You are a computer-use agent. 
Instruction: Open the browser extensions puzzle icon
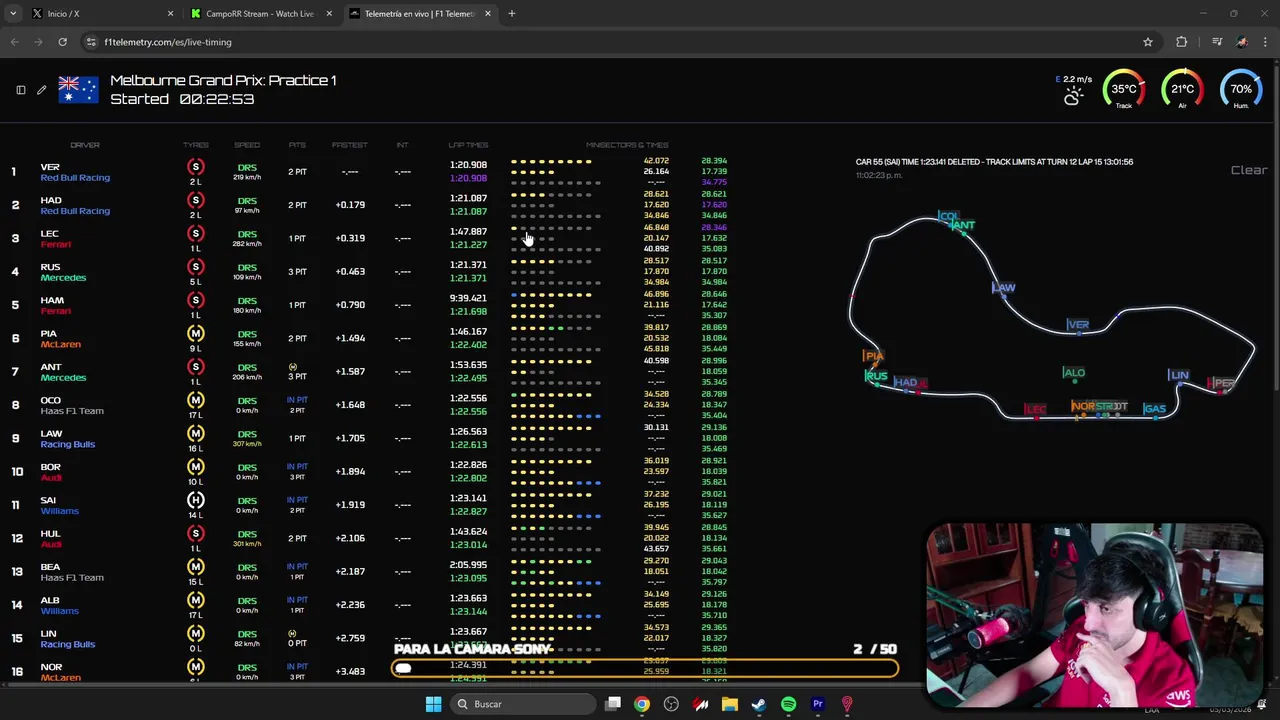point(1182,42)
